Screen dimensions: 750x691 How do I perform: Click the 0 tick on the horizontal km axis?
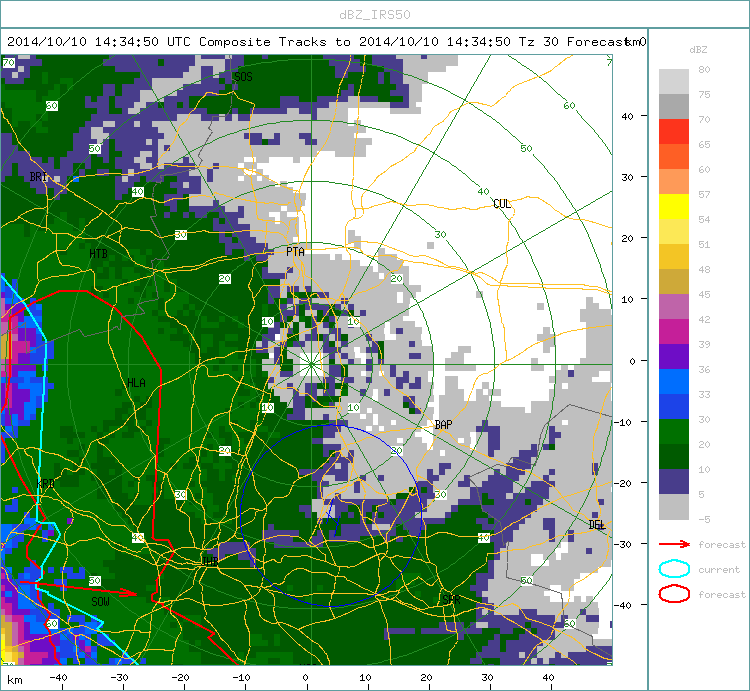[306, 677]
